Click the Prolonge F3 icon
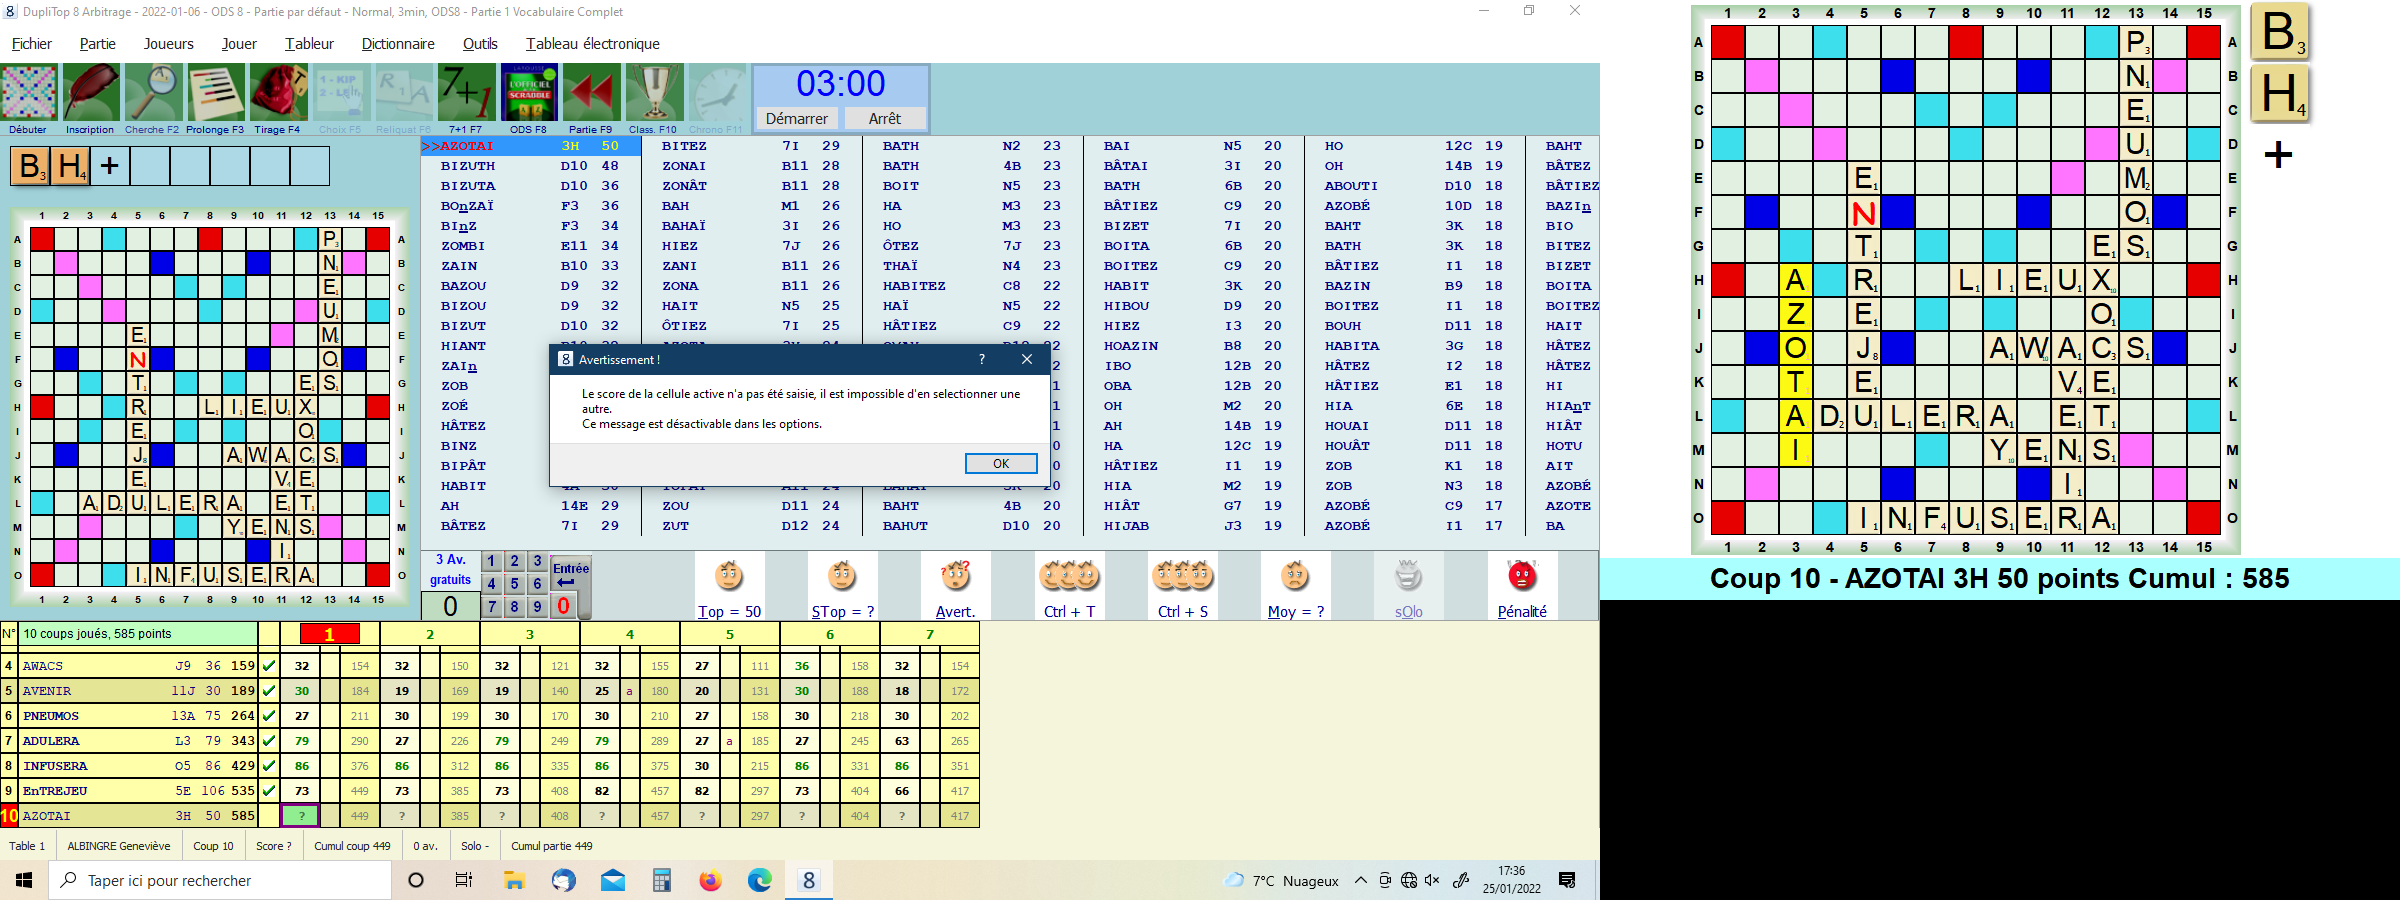Image resolution: width=2400 pixels, height=900 pixels. click(216, 93)
